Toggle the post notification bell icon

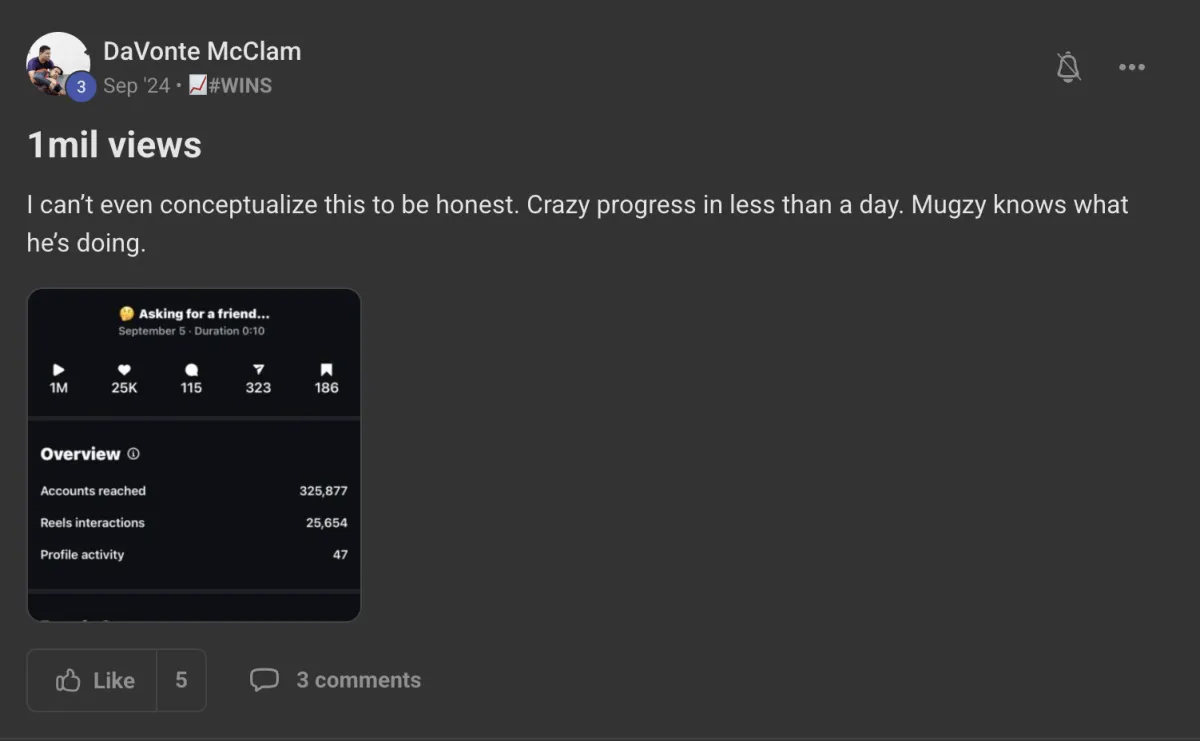(1069, 67)
